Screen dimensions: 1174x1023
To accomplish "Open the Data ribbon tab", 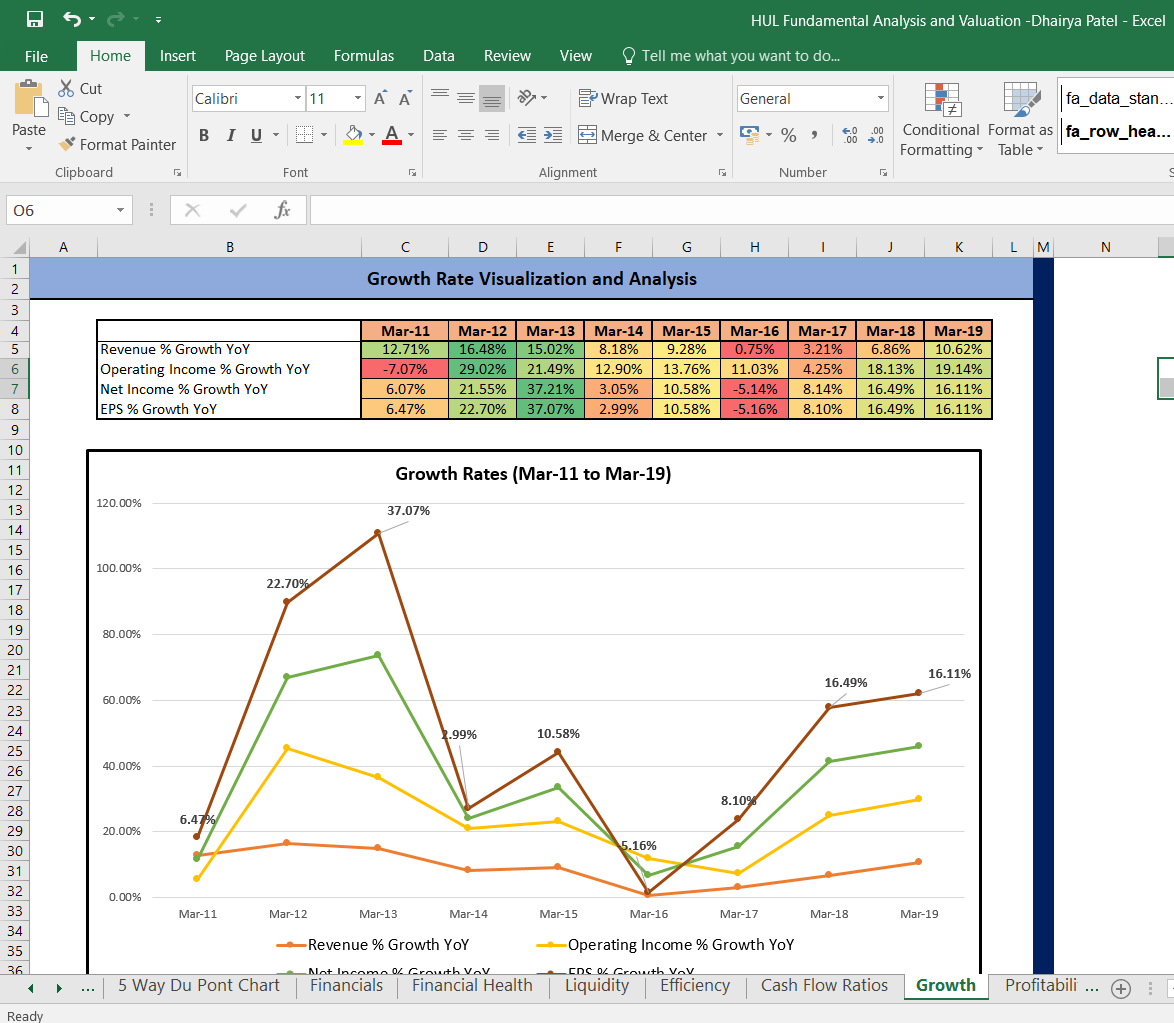I will (x=439, y=56).
